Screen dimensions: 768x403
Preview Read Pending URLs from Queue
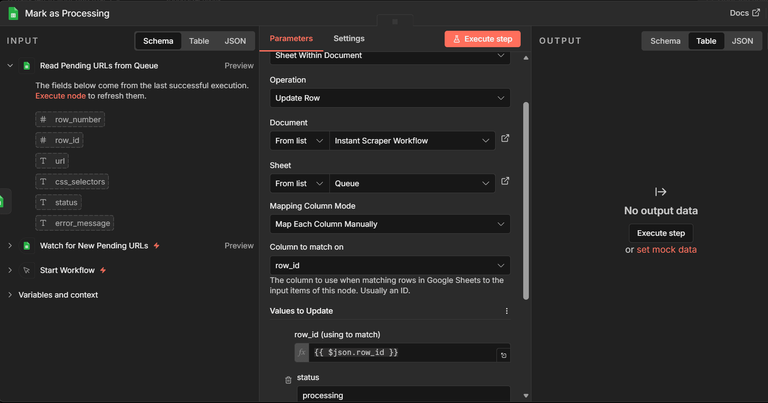pyautogui.click(x=239, y=66)
